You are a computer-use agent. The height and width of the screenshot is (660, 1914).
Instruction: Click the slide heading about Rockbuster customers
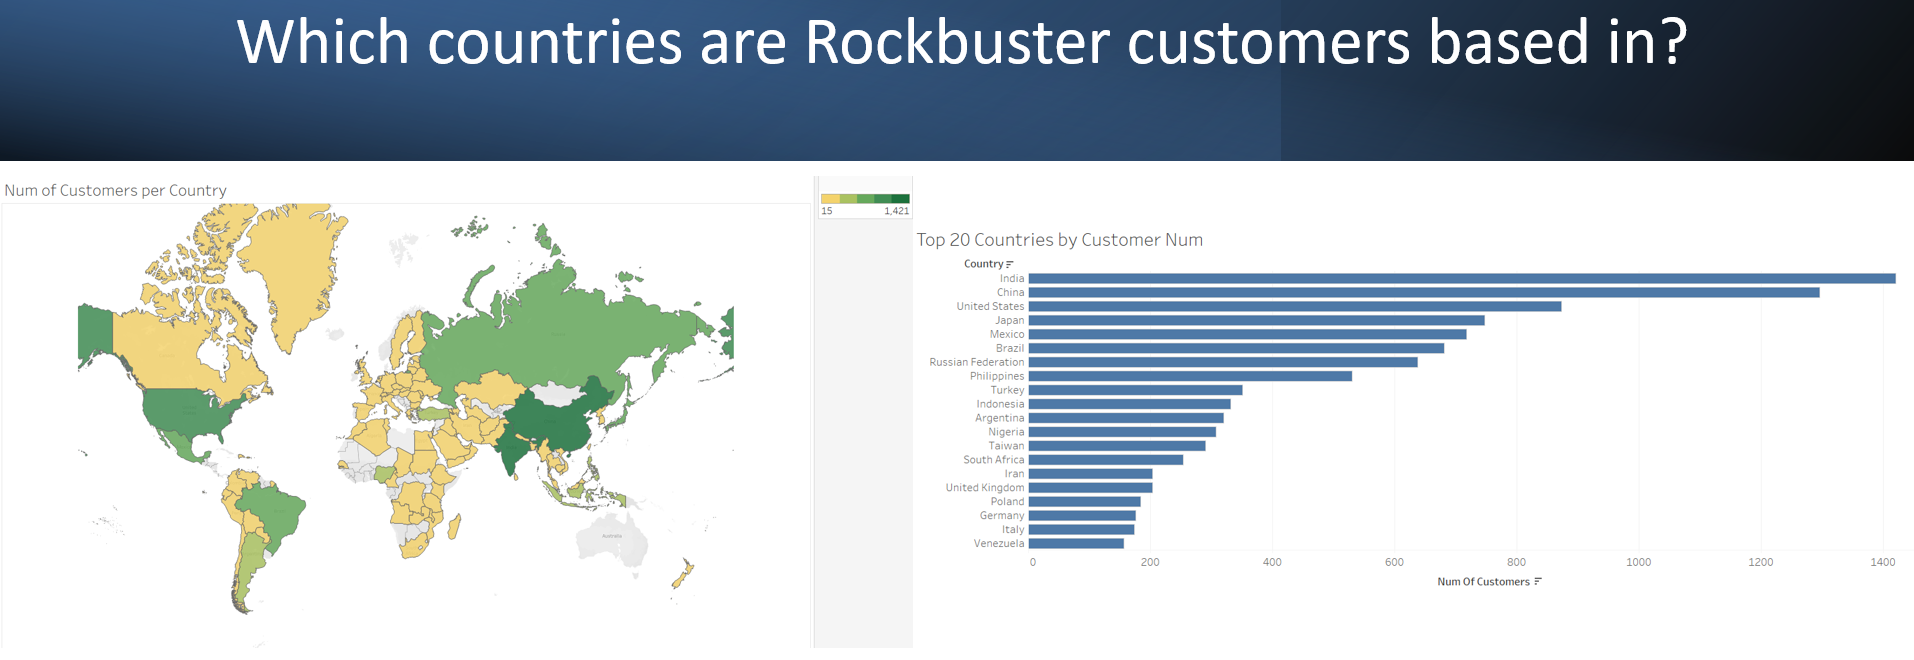click(962, 42)
